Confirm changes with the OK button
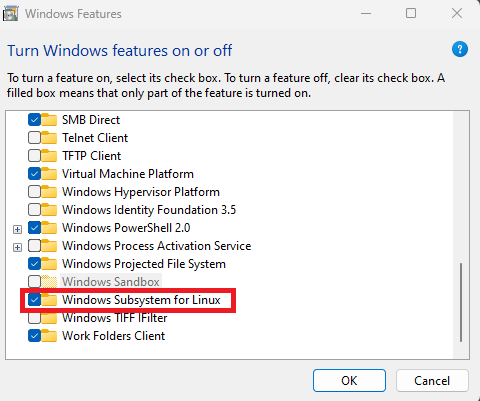The height and width of the screenshot is (401, 480). tap(349, 380)
